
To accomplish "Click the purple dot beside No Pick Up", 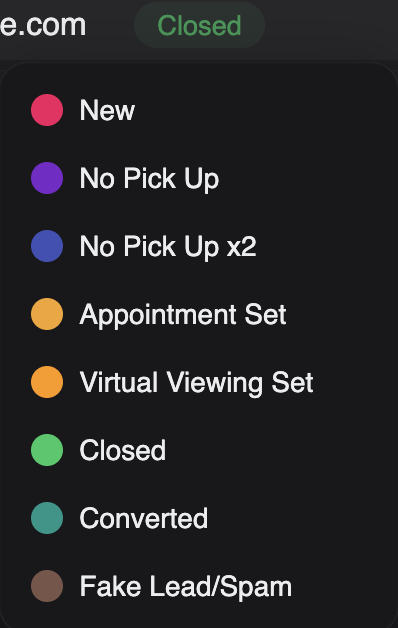I will [47, 178].
